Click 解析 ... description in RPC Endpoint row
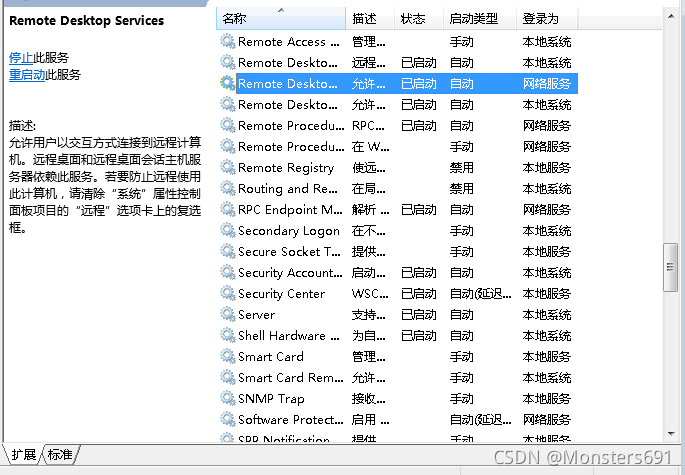685x475 pixels. click(370, 210)
